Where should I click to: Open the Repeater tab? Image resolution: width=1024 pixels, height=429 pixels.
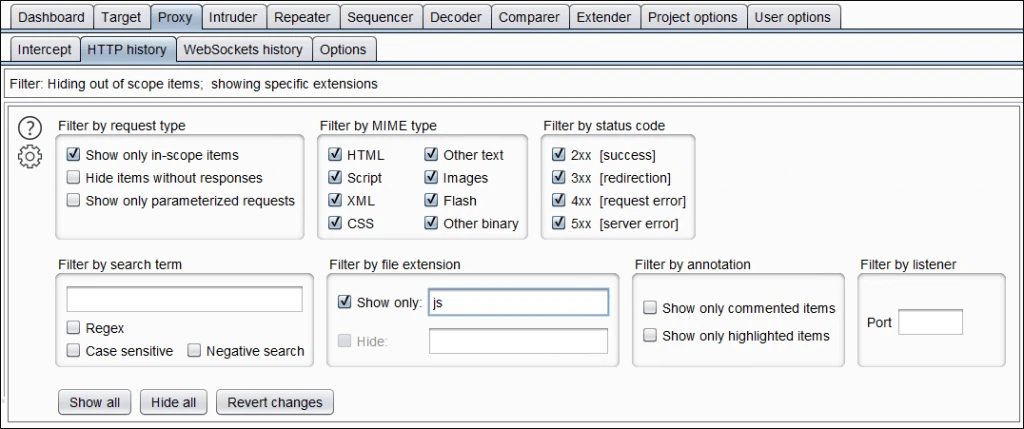click(x=302, y=17)
